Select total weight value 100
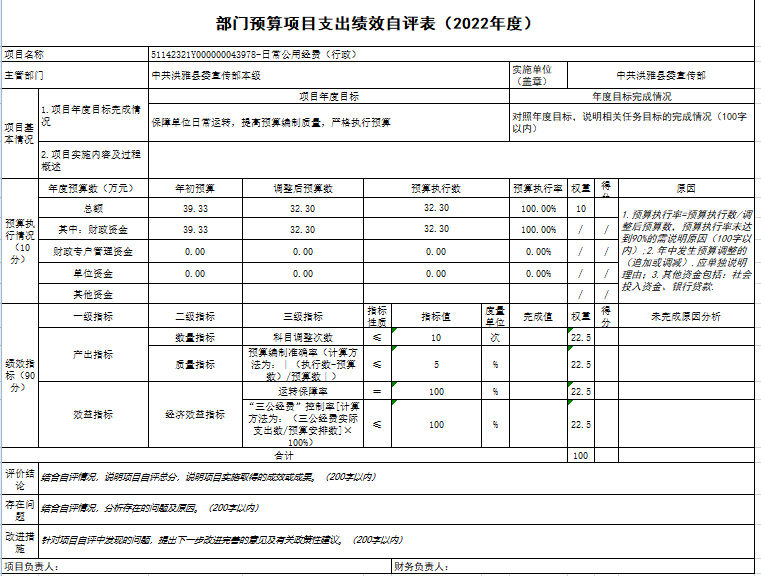761x576 pixels. point(581,455)
